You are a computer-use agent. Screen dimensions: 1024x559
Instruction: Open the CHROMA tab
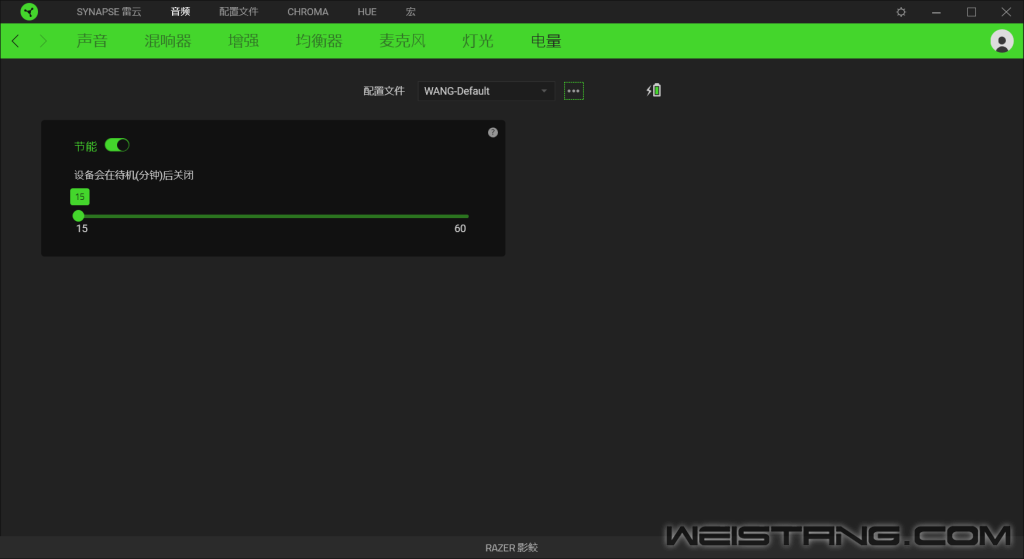pos(308,12)
